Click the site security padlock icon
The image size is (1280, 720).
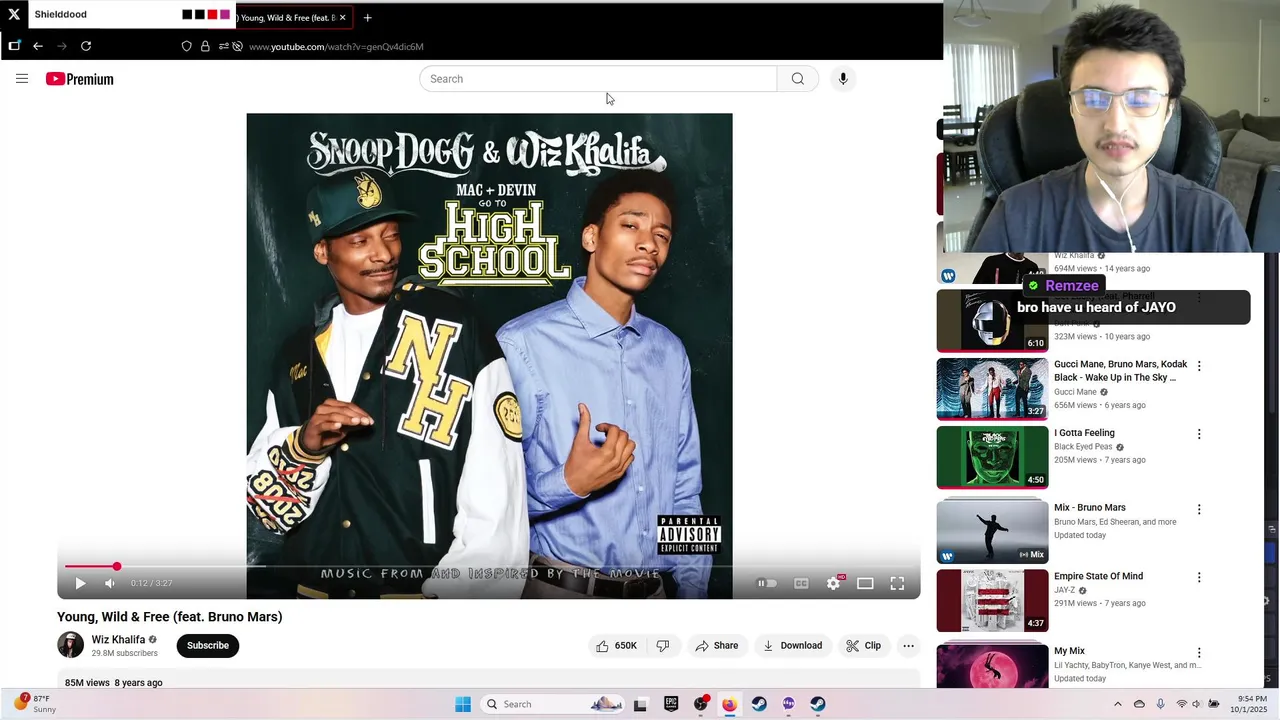pyautogui.click(x=205, y=46)
